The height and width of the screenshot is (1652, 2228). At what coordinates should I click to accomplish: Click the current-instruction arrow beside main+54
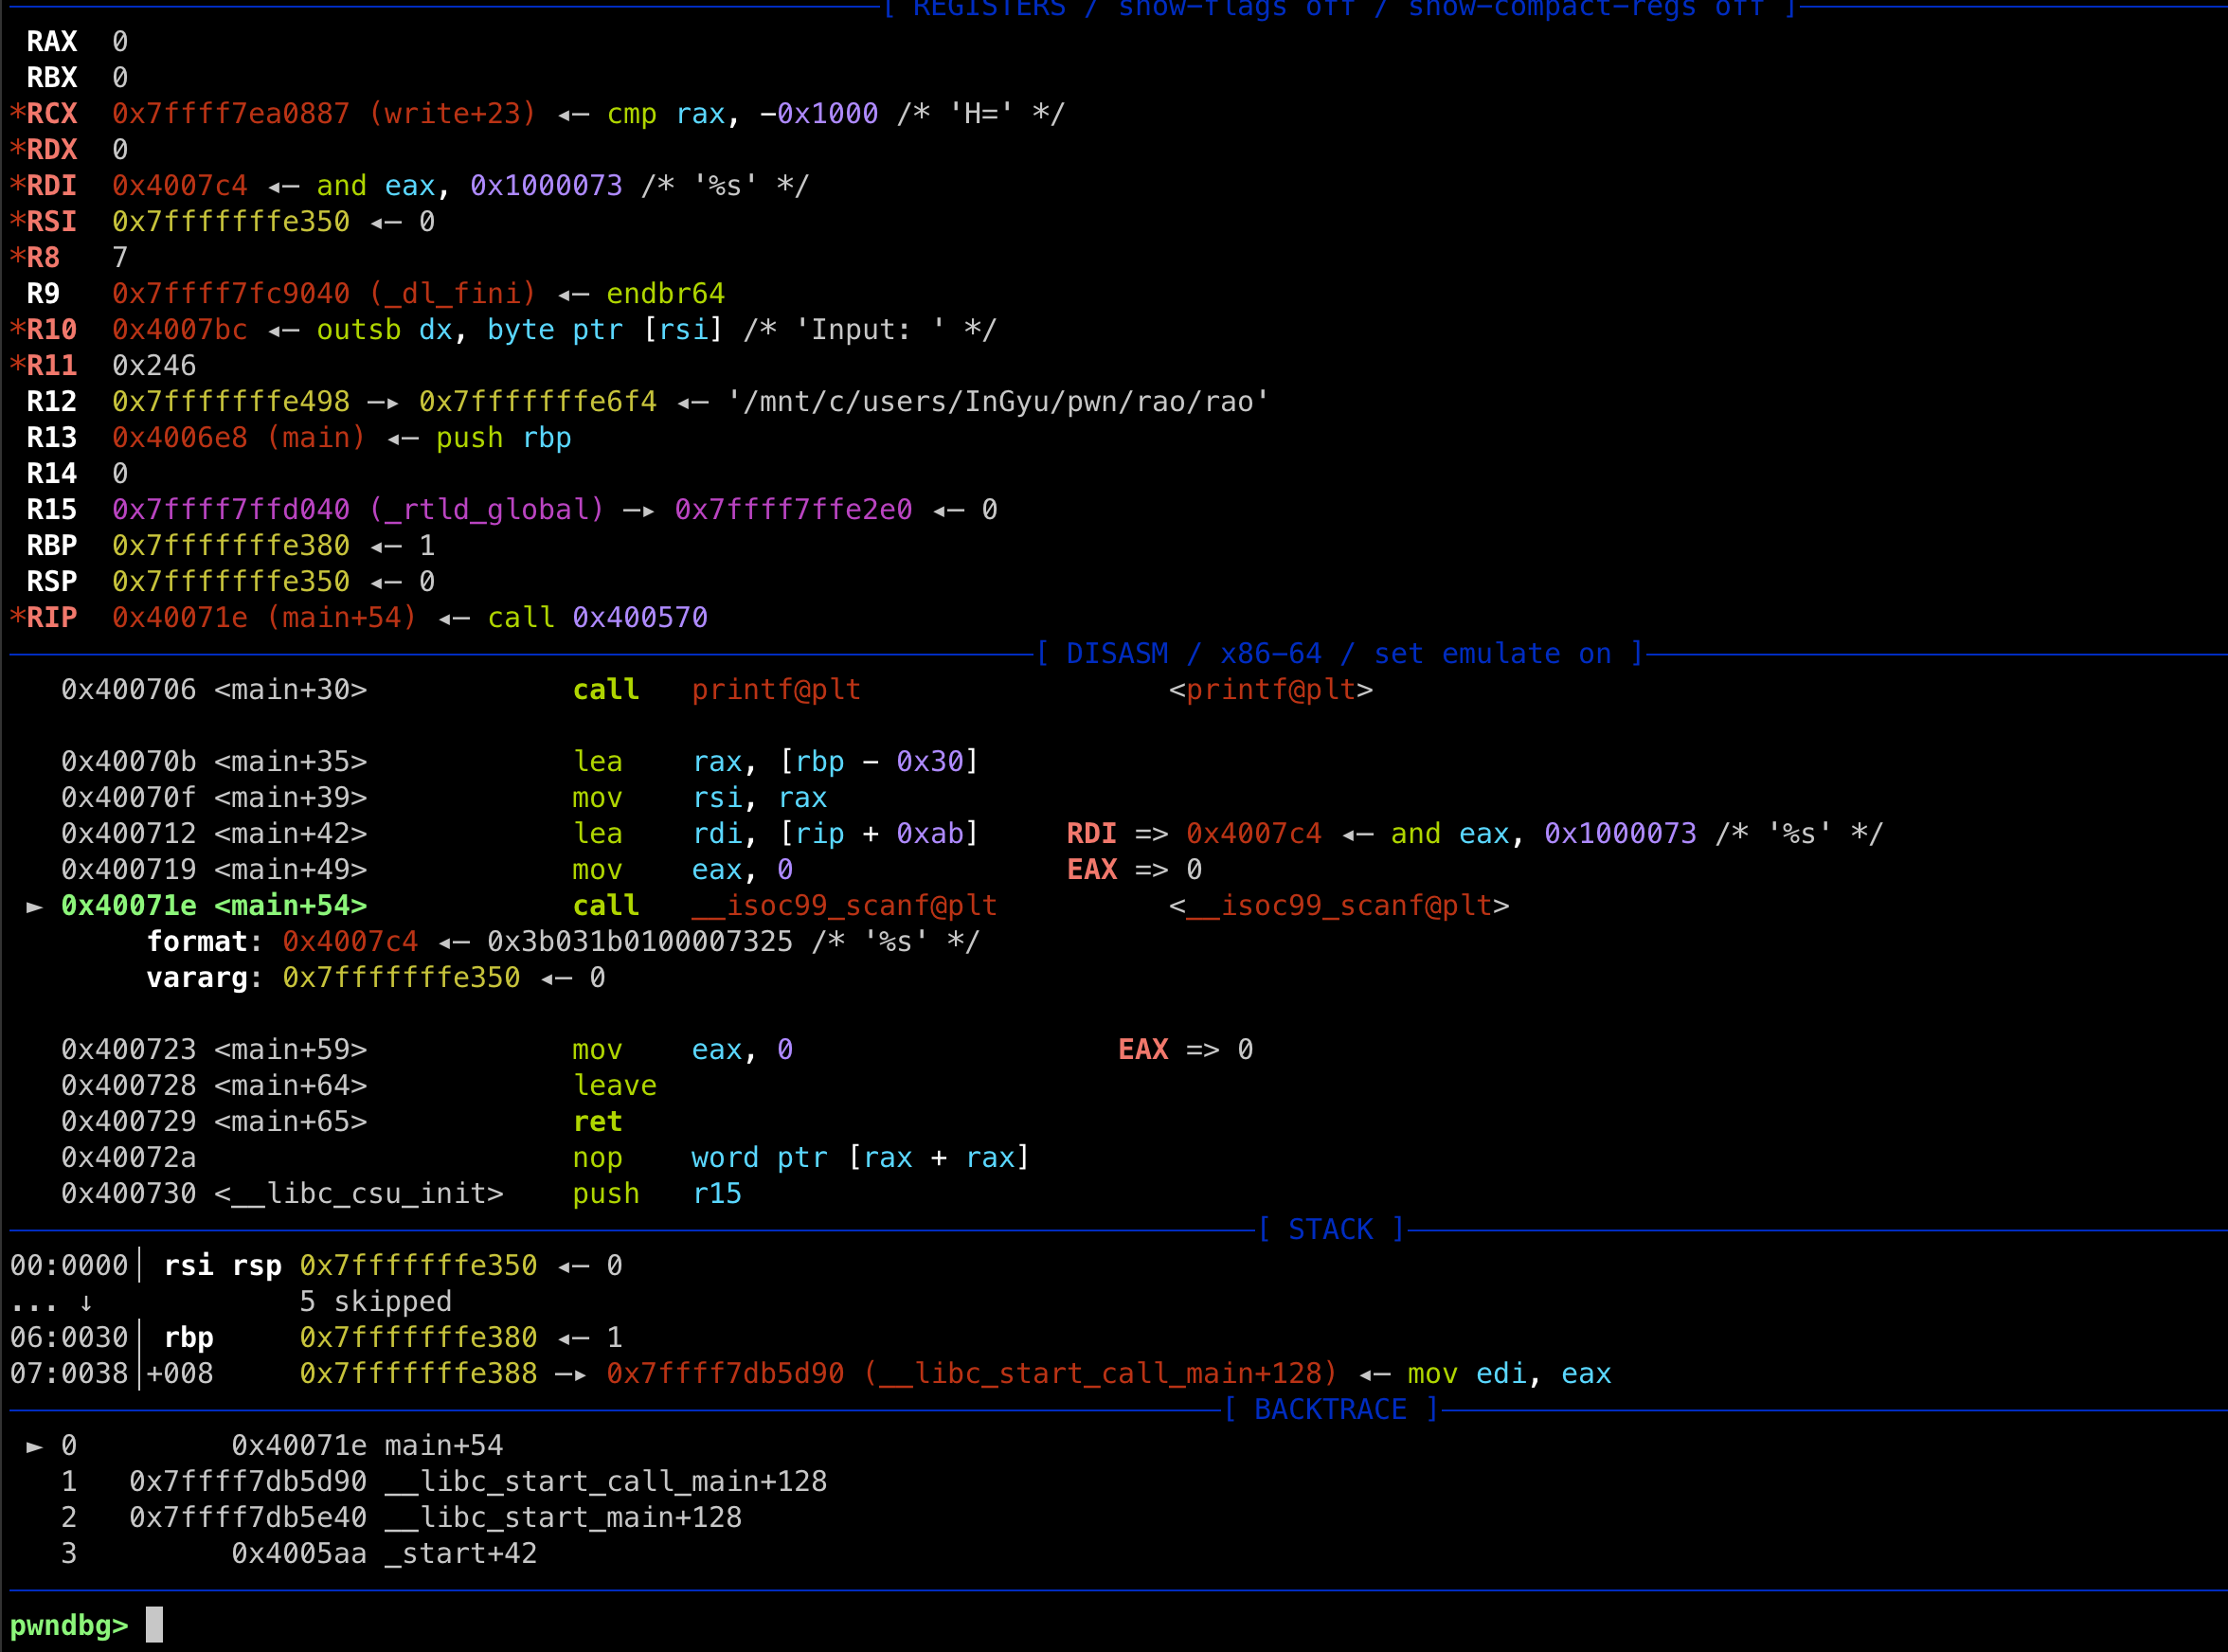34,906
